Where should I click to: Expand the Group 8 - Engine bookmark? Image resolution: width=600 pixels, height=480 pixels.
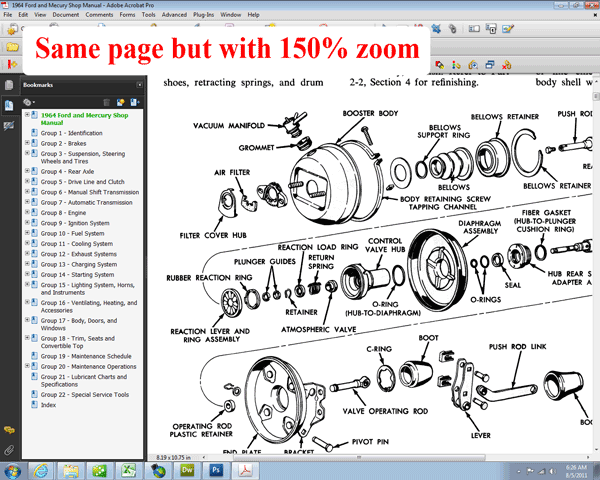27,212
